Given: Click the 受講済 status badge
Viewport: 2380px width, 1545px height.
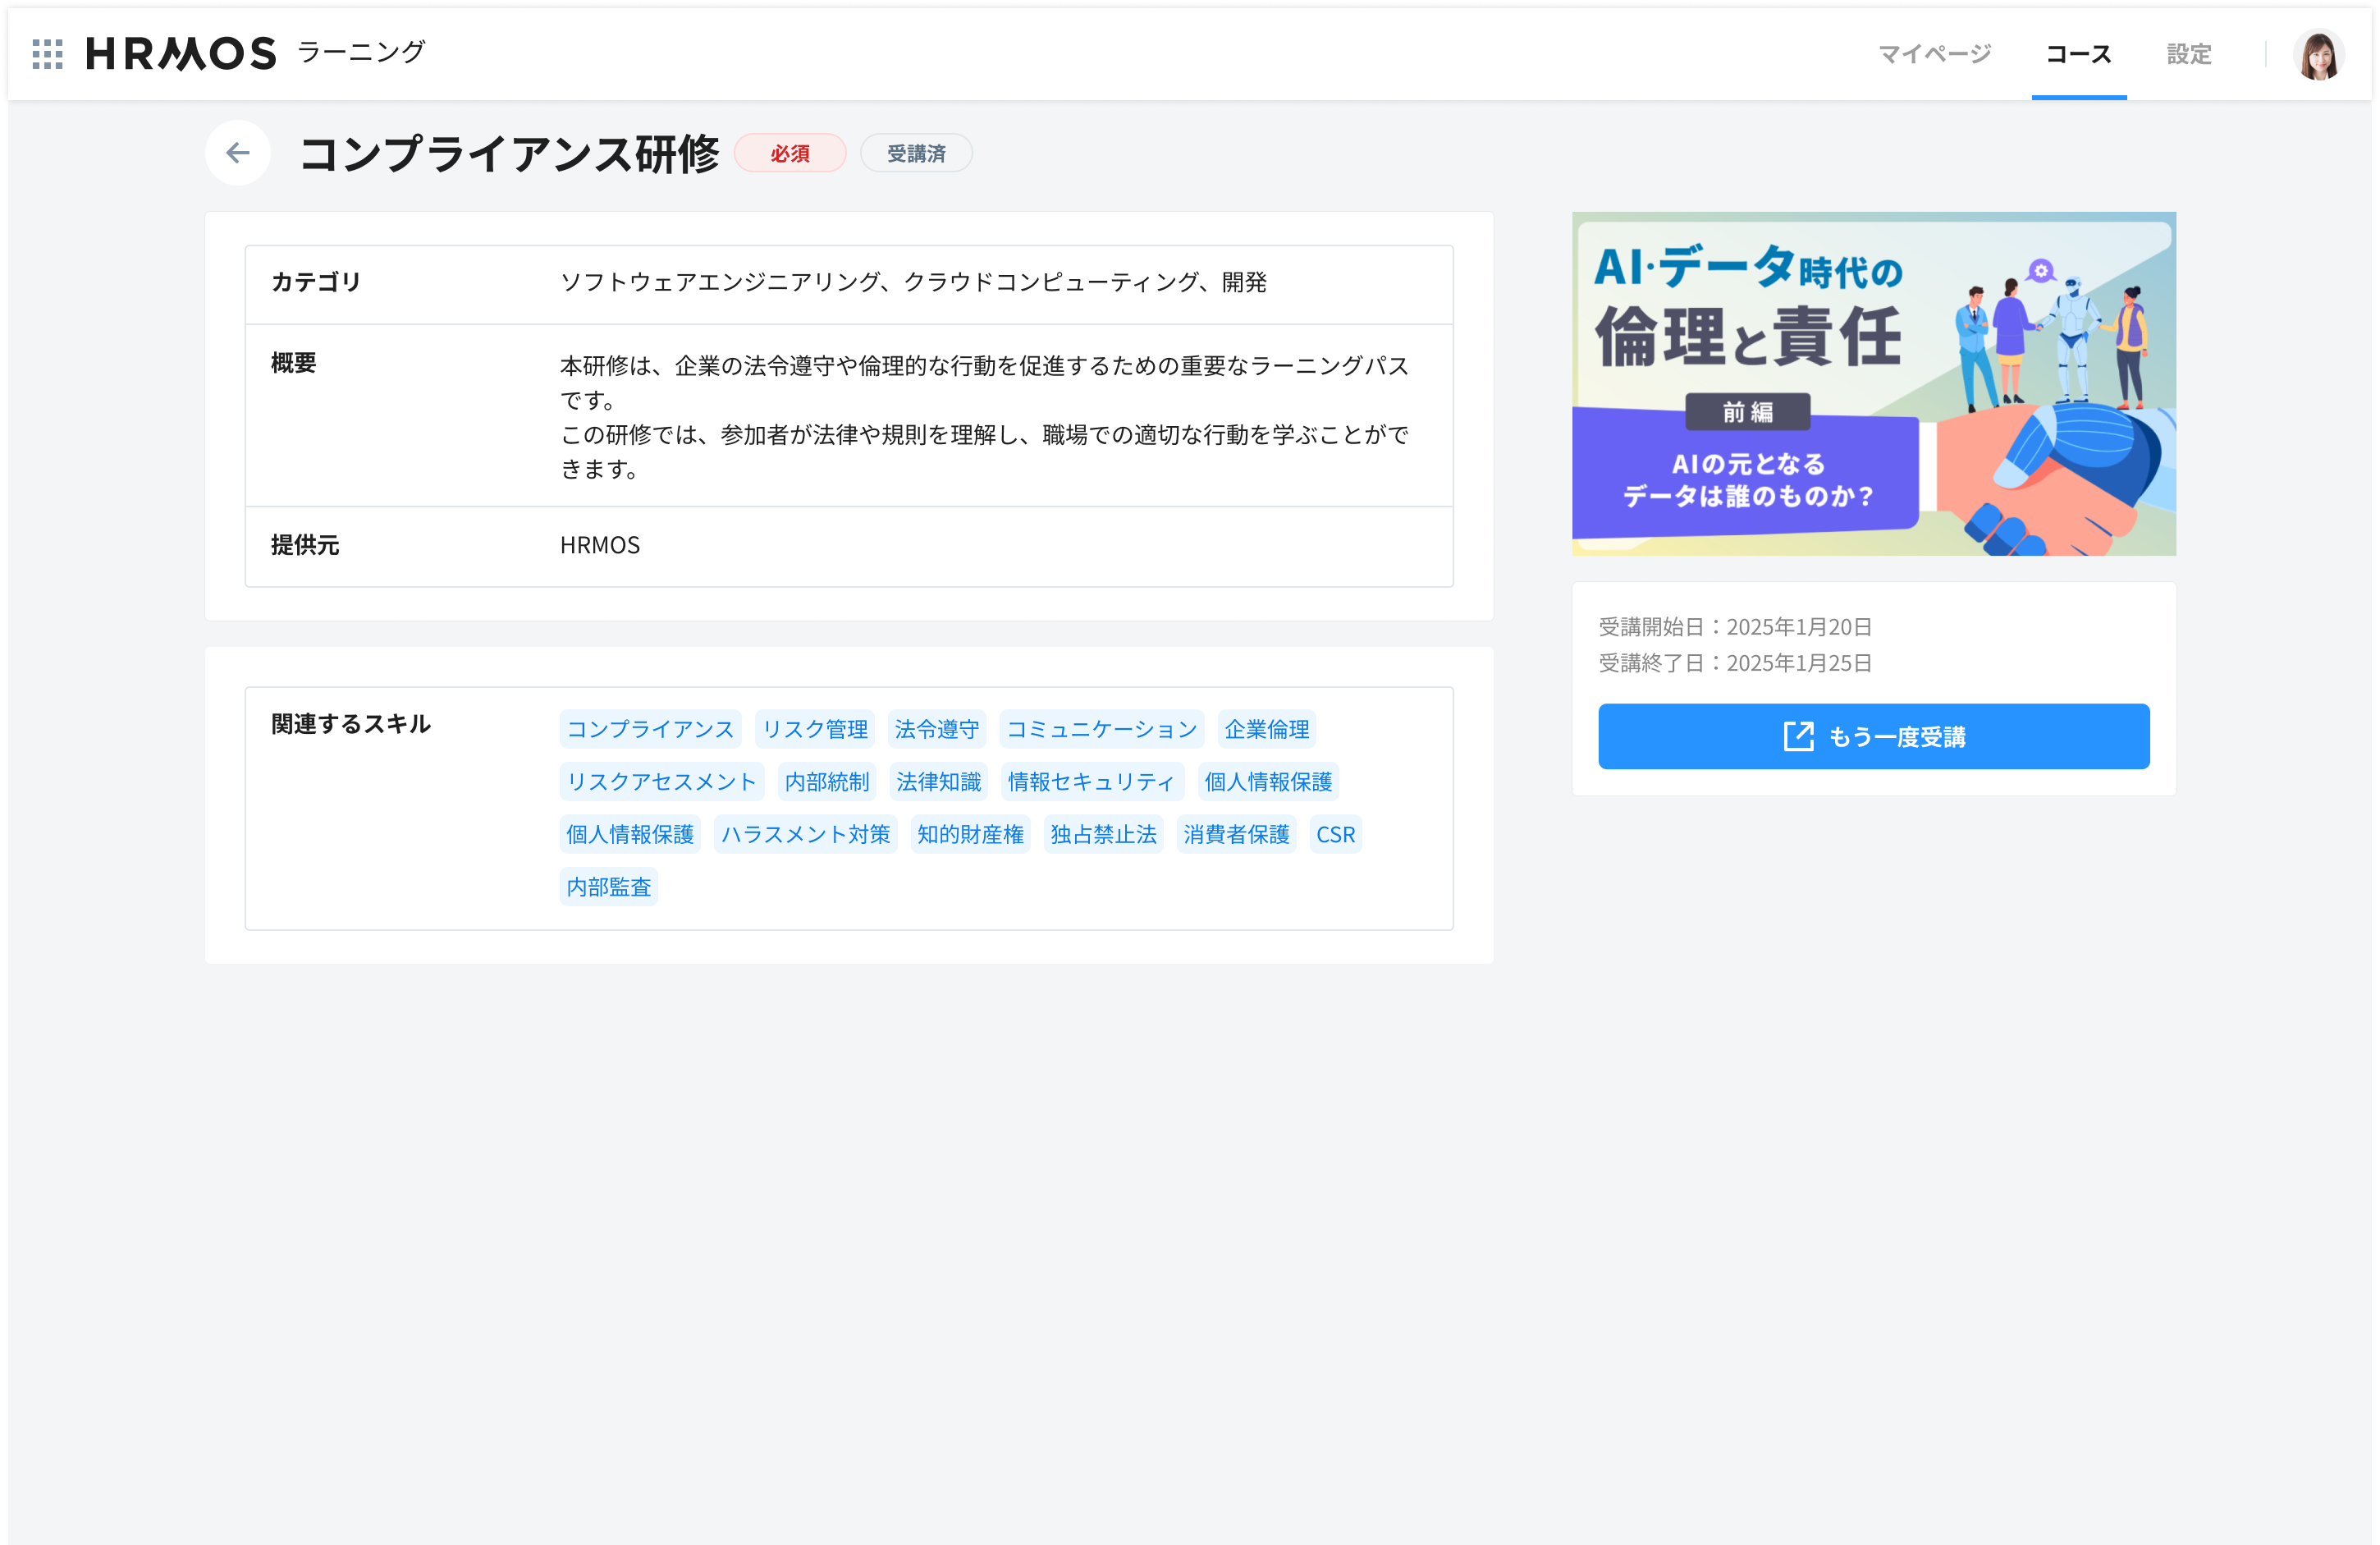Looking at the screenshot, I should pyautogui.click(x=915, y=154).
